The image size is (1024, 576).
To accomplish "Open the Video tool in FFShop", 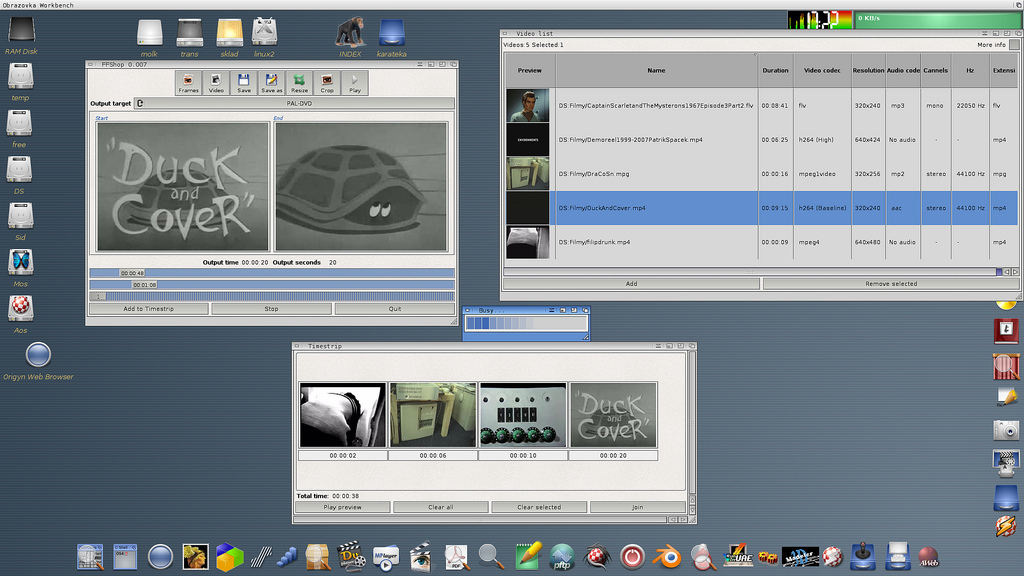I will click(x=216, y=82).
